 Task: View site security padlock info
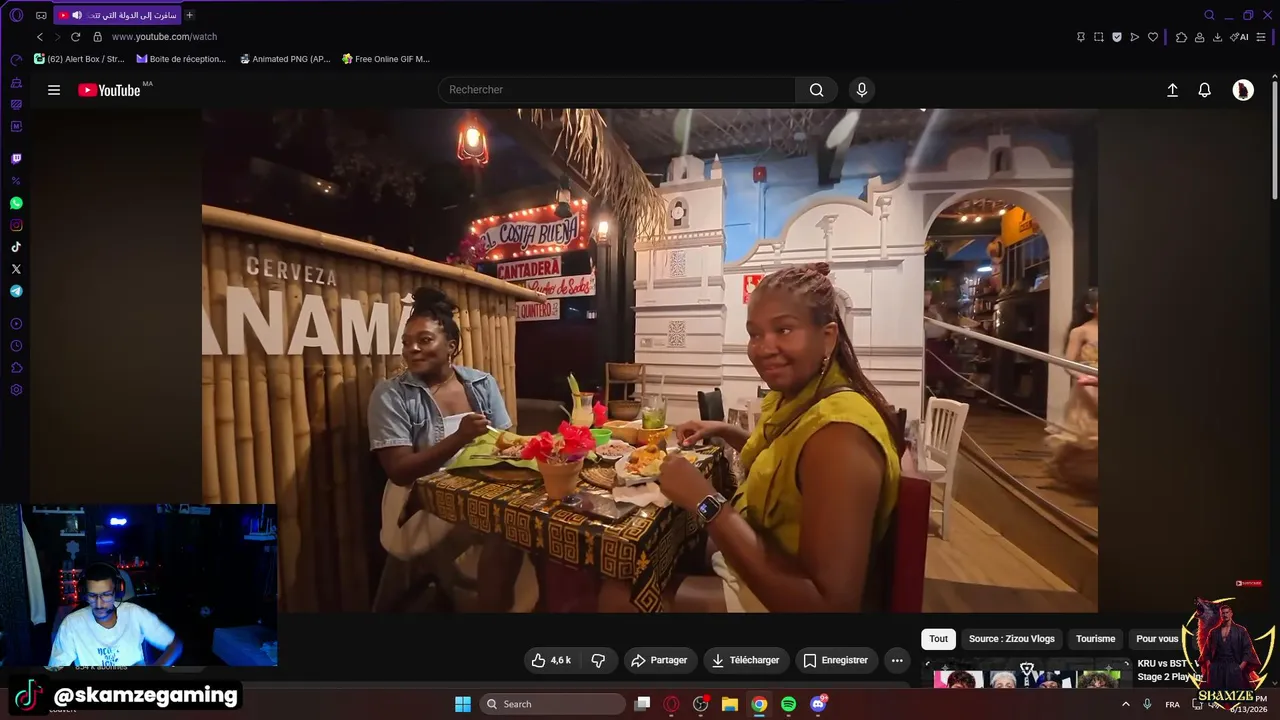[97, 37]
